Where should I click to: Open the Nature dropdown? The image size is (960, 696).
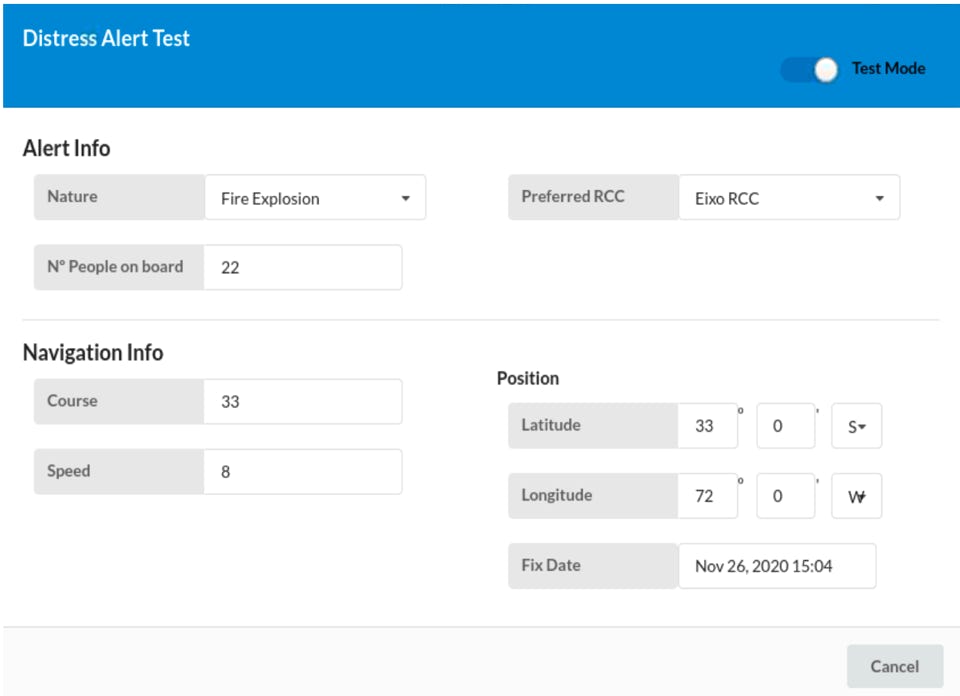click(315, 198)
